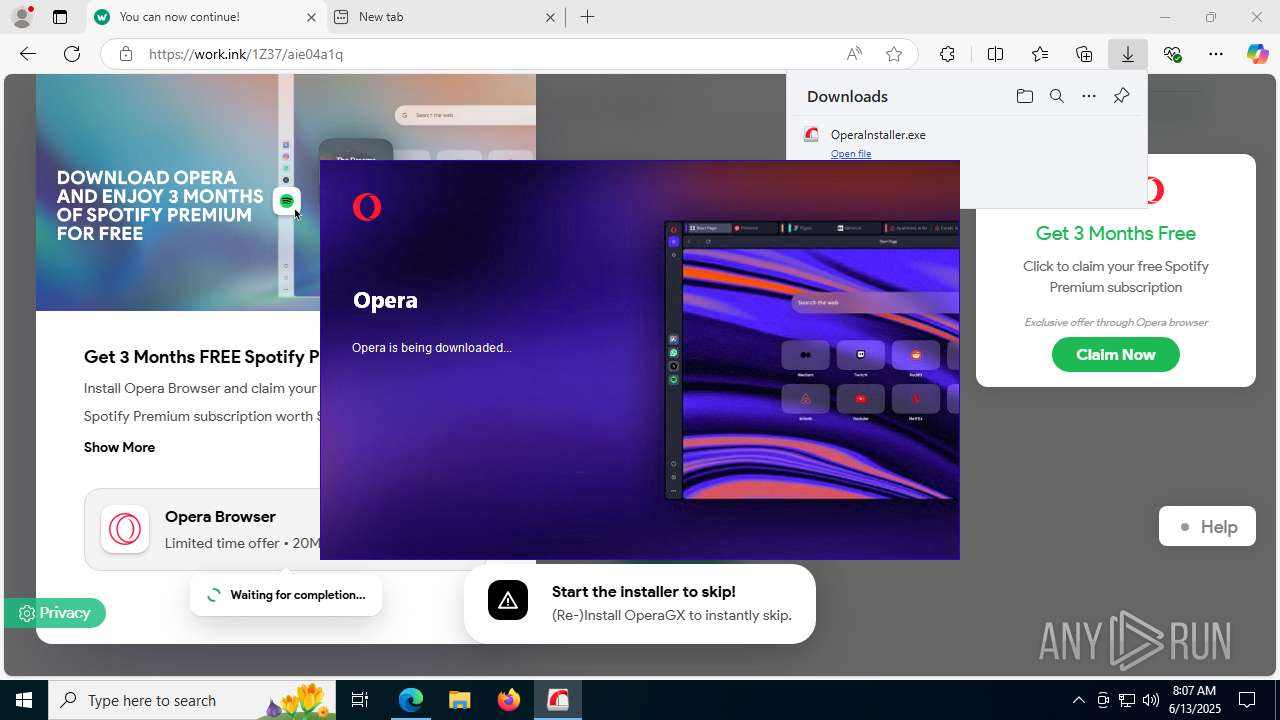The width and height of the screenshot is (1280, 720).
Task: Click the Help button
Action: [x=1207, y=527]
